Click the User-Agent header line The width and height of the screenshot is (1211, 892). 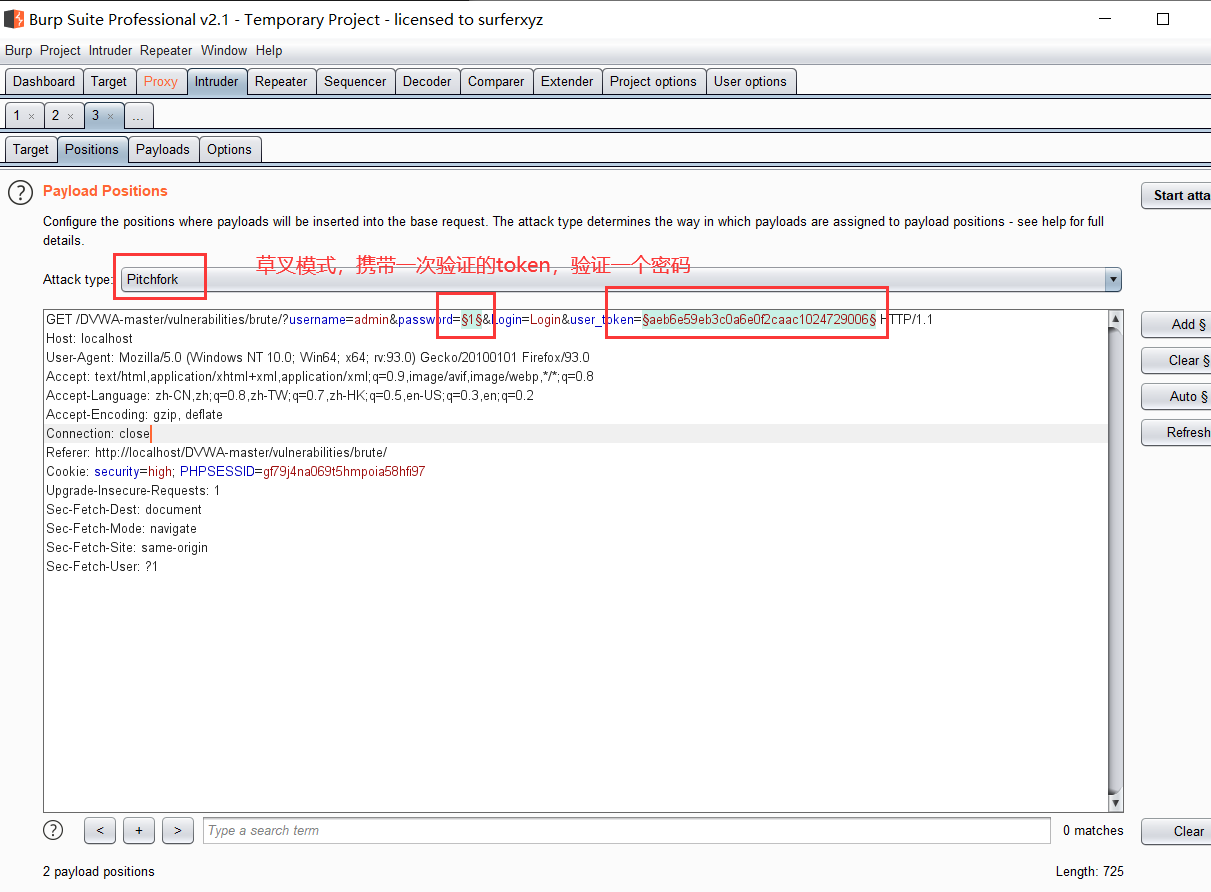(x=318, y=358)
